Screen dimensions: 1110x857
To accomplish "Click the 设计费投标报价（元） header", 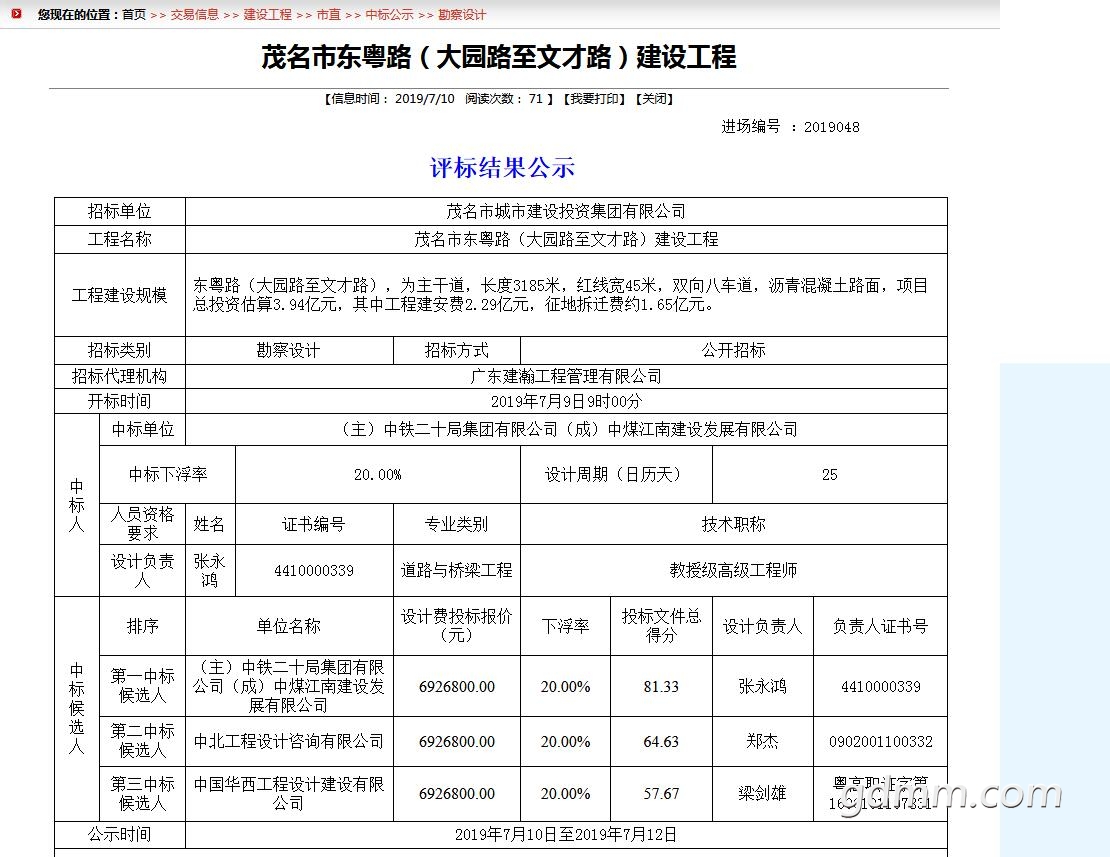I will pyautogui.click(x=457, y=626).
